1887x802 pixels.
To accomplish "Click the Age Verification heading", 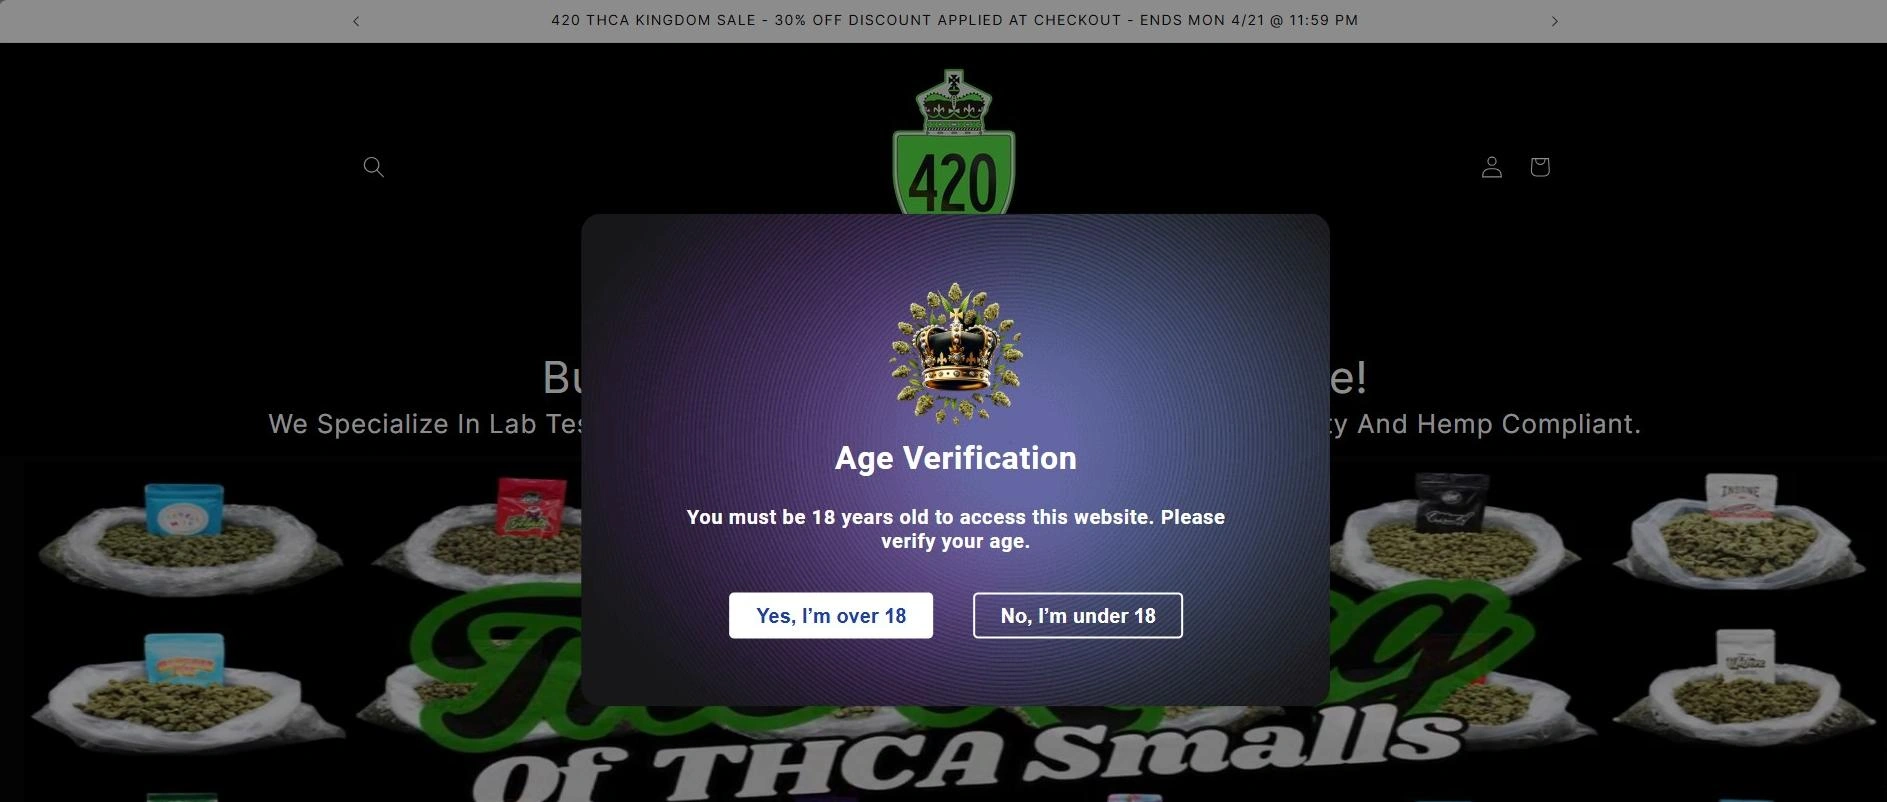I will 955,458.
